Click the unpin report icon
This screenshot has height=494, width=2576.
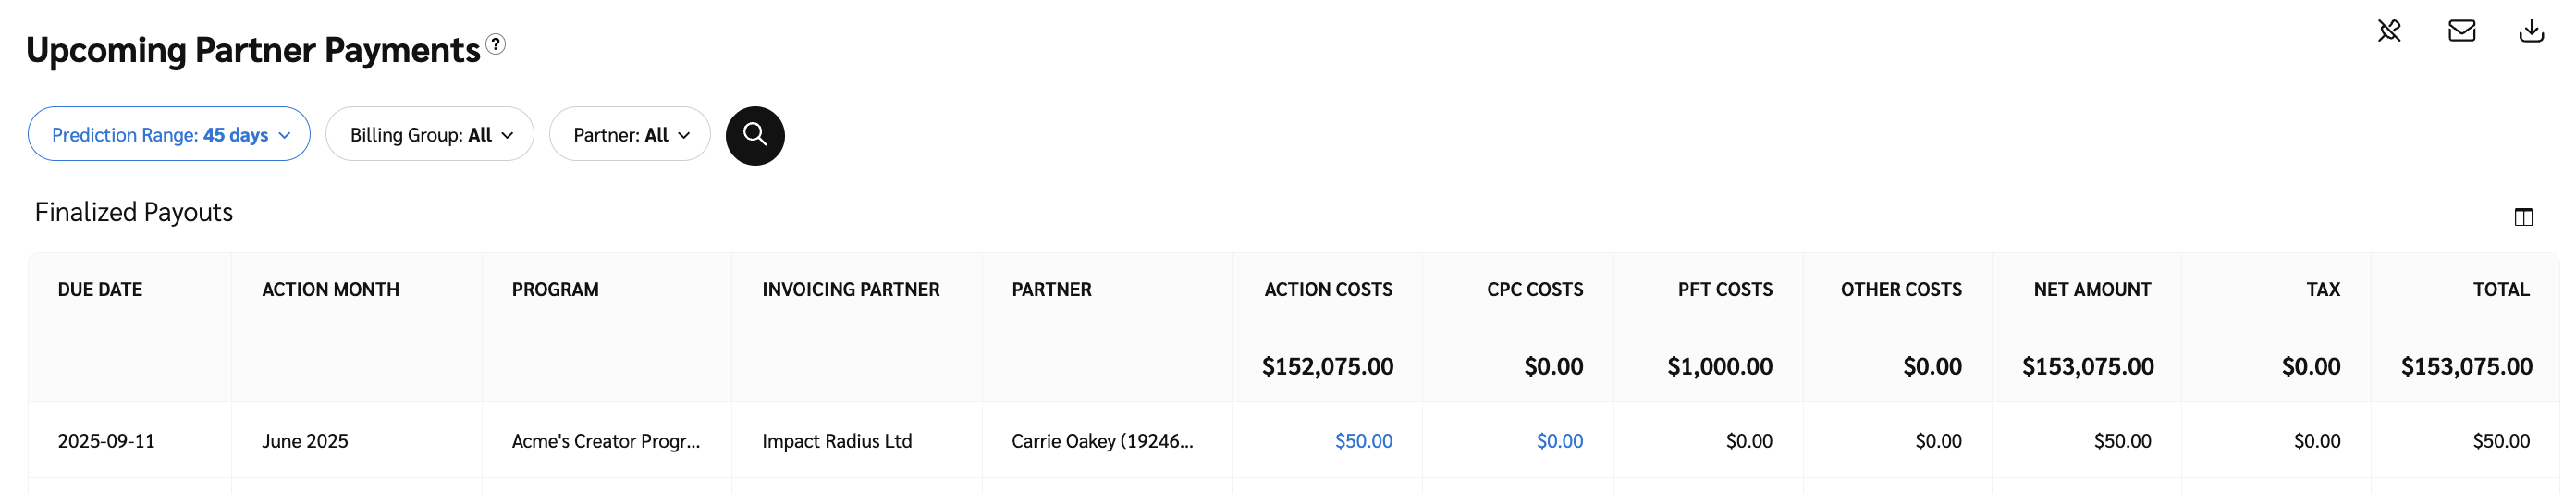2389,31
